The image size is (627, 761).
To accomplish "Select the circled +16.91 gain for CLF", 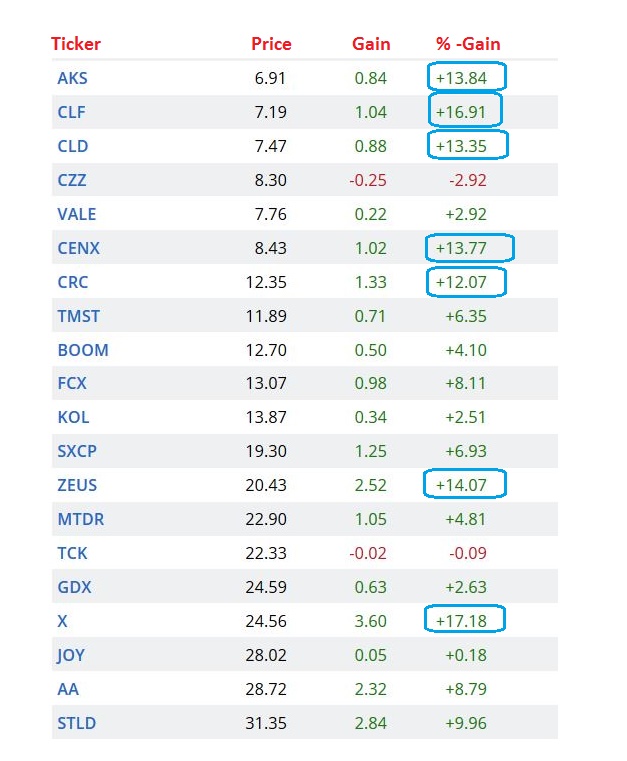I will point(465,112).
